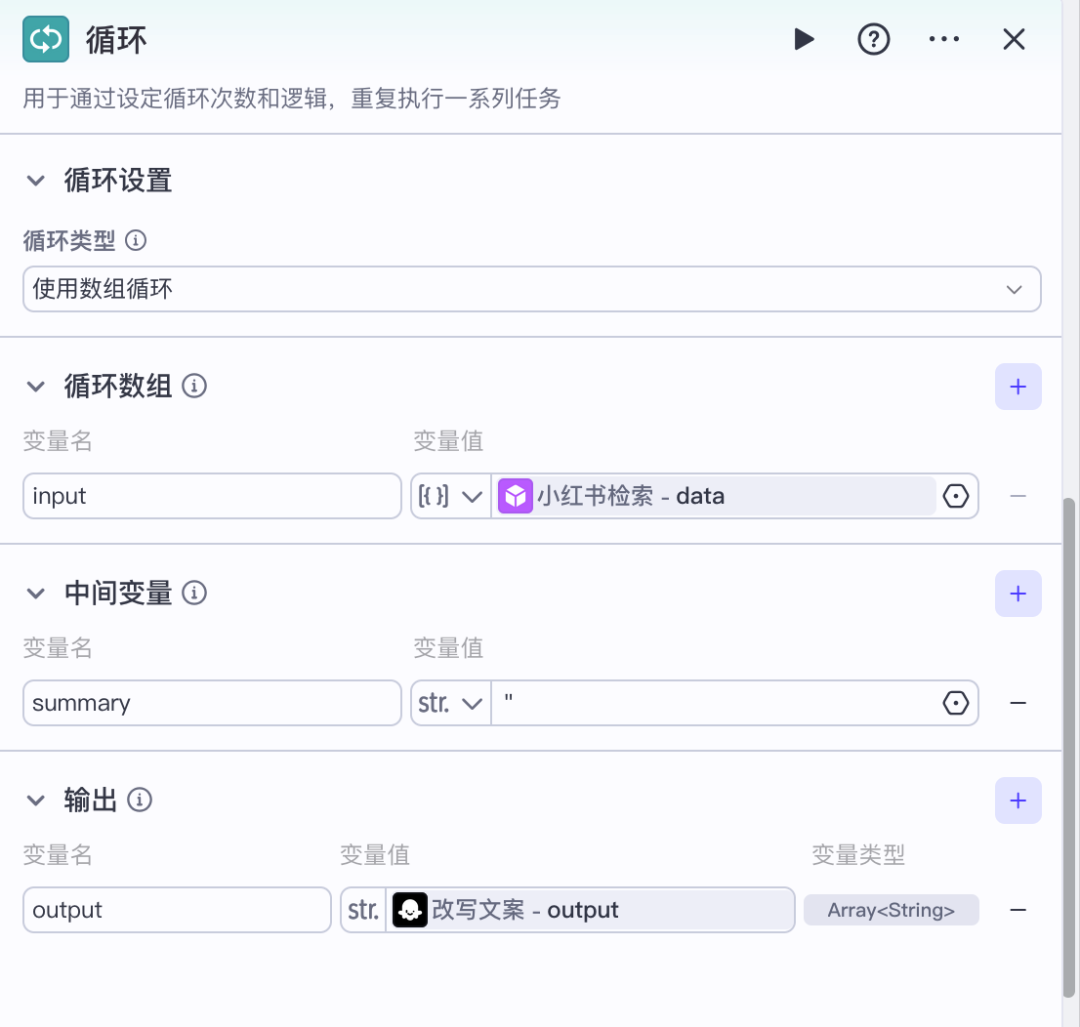Click the info icon beside 循环类型
Screen dimensions: 1080x1027
(x=135, y=241)
